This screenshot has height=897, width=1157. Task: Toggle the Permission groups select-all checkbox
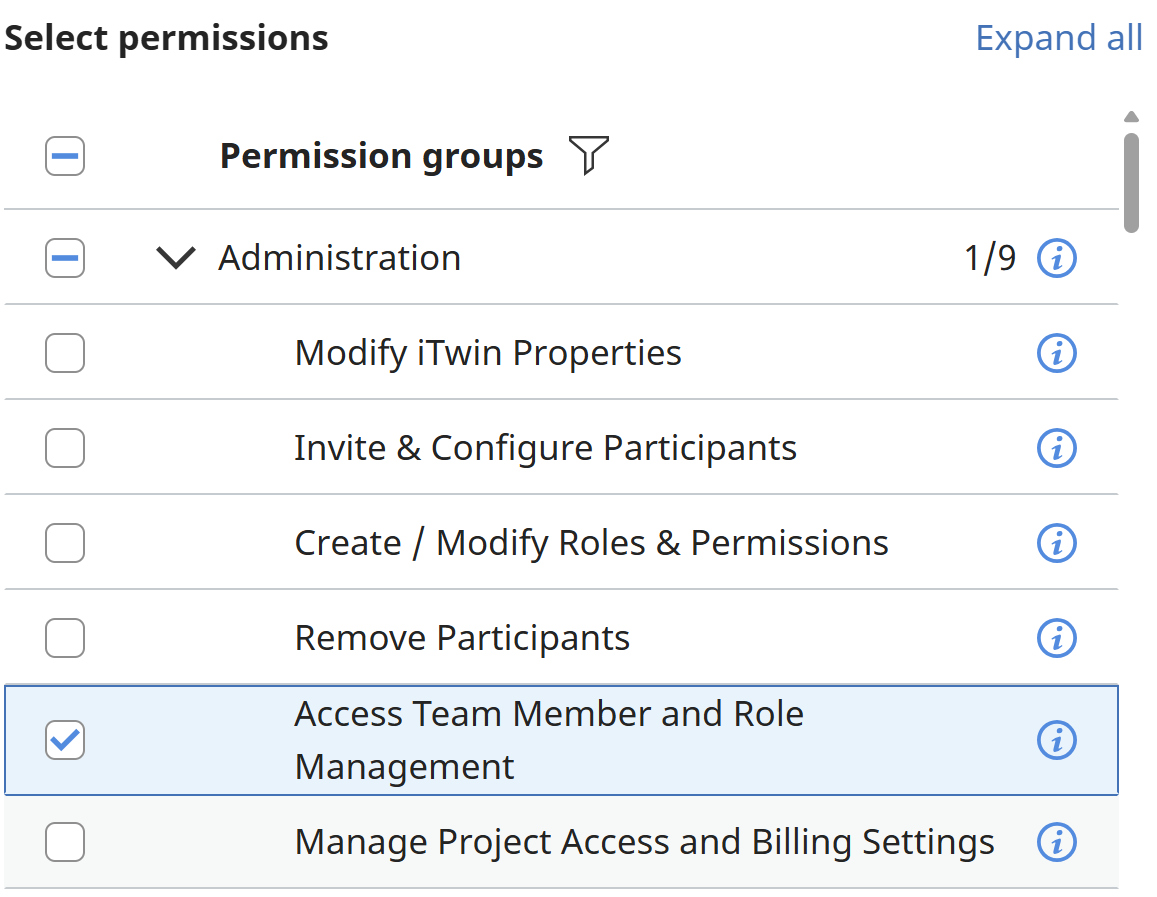(x=65, y=156)
